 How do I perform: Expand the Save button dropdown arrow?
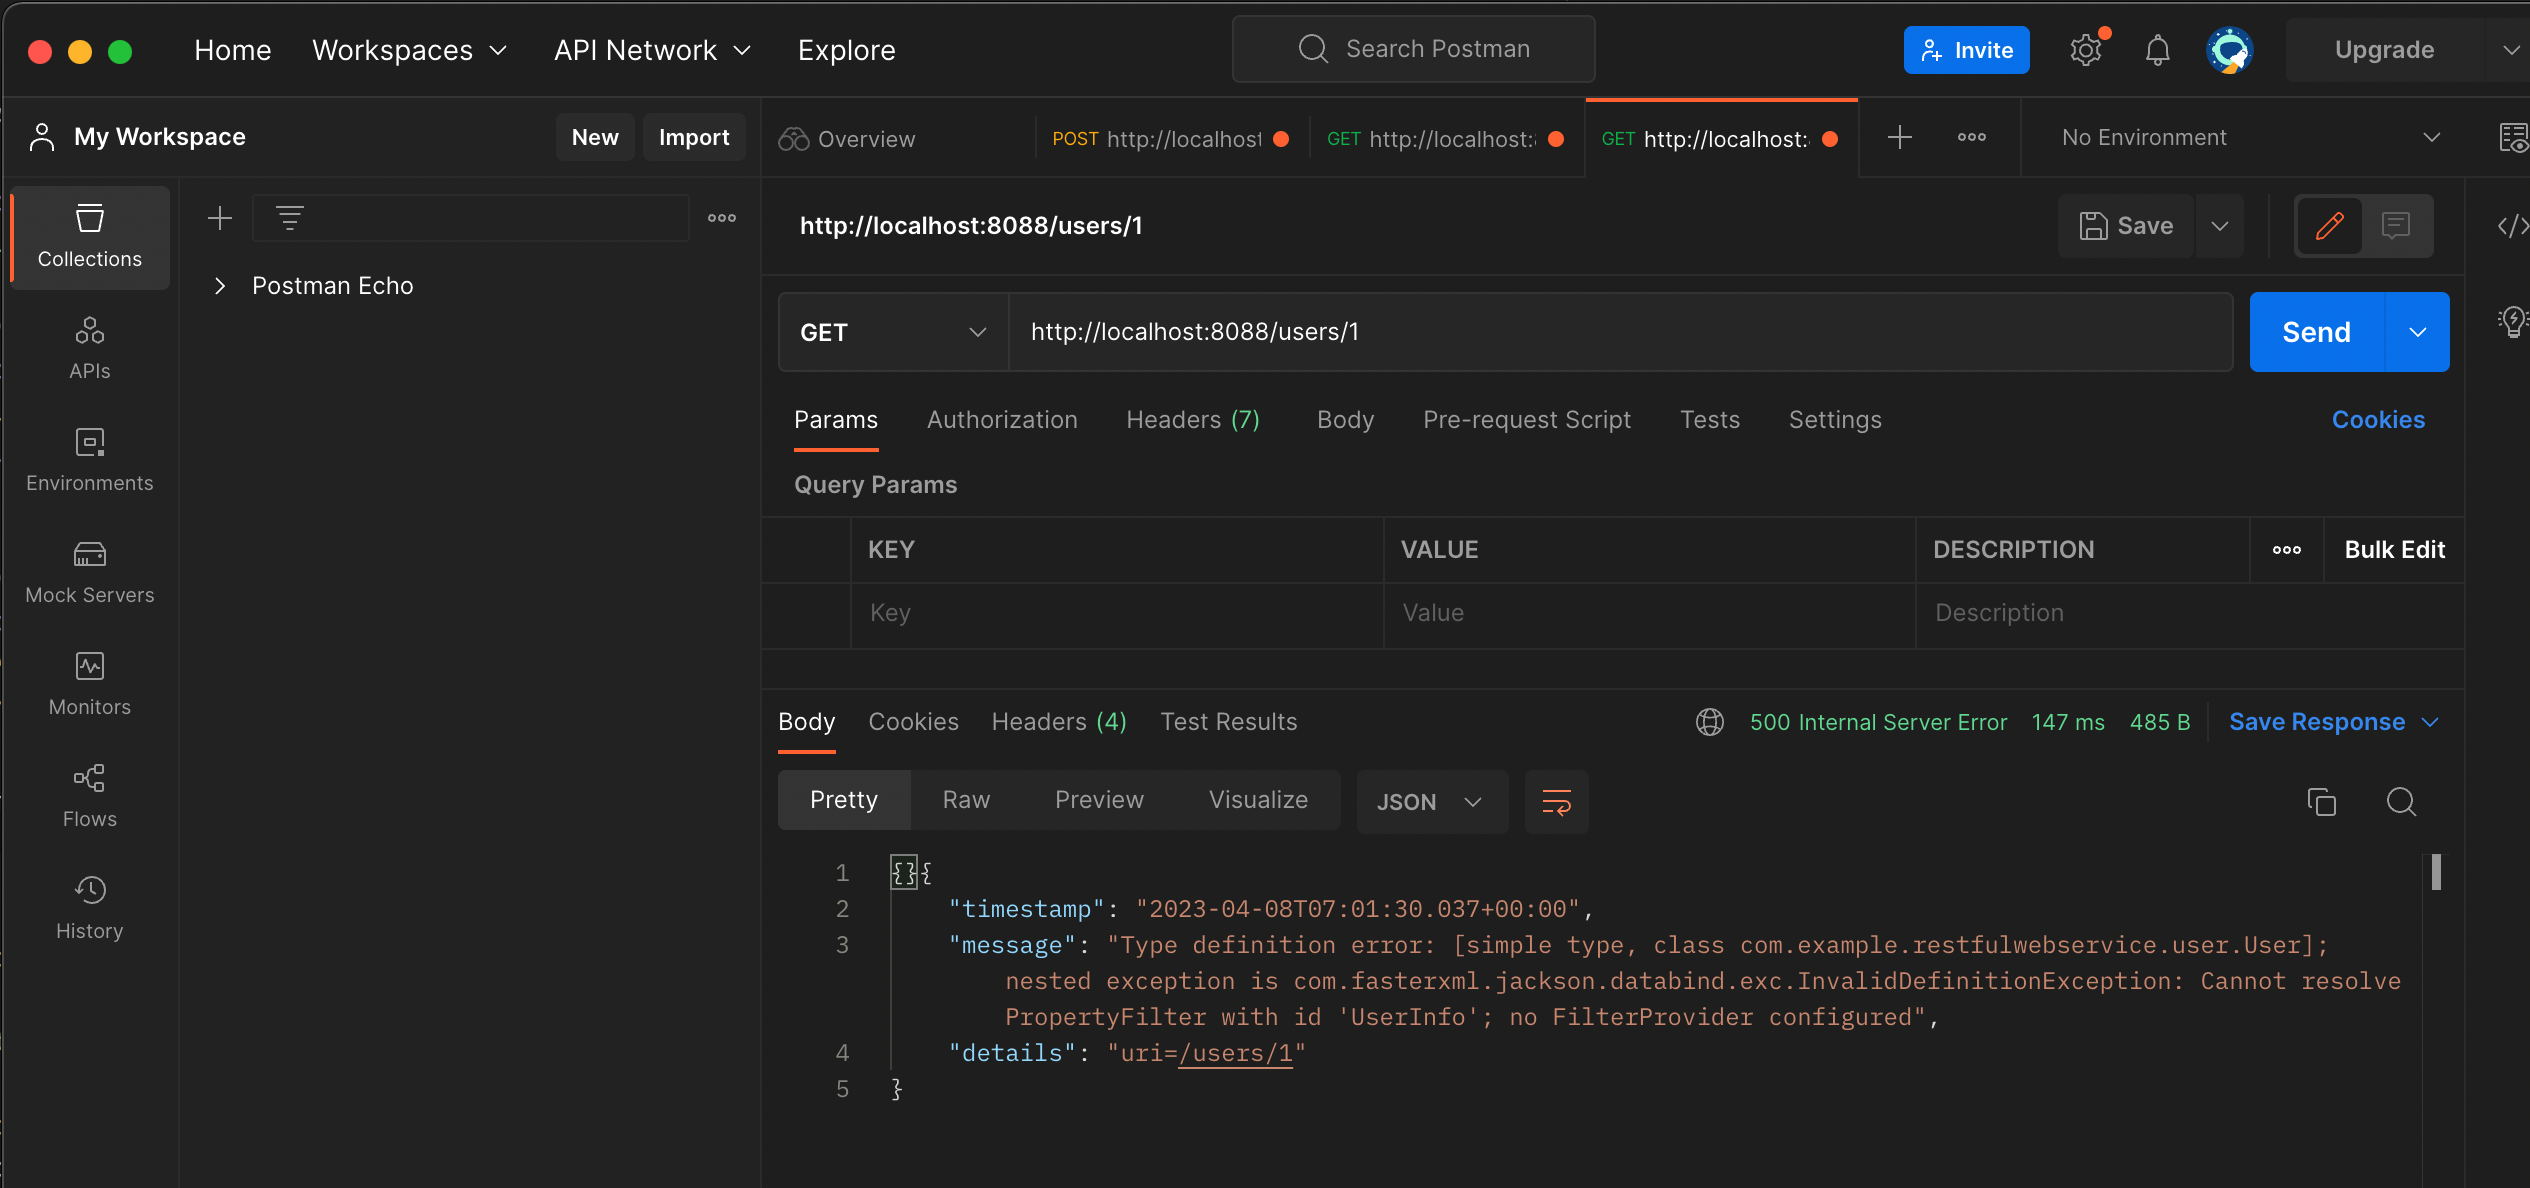point(2222,224)
